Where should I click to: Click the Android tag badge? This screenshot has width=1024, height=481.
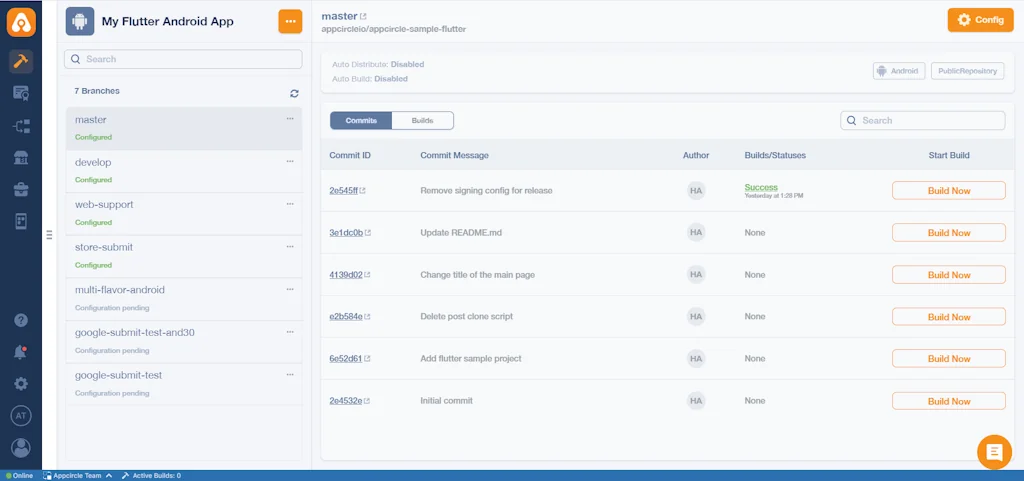[x=899, y=71]
